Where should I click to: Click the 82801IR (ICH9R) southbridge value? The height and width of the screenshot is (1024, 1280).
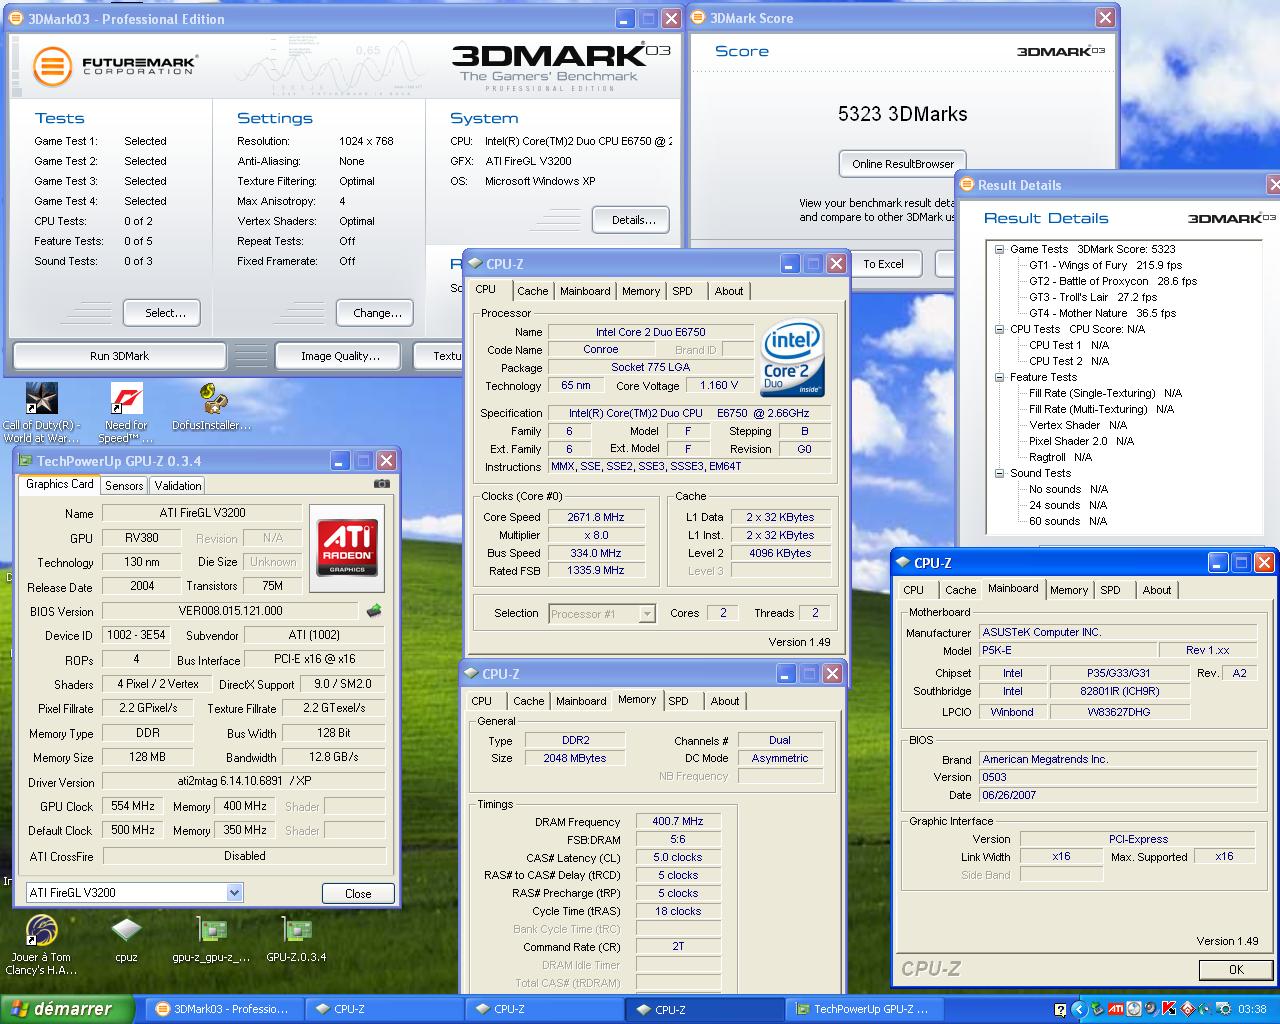1122,691
